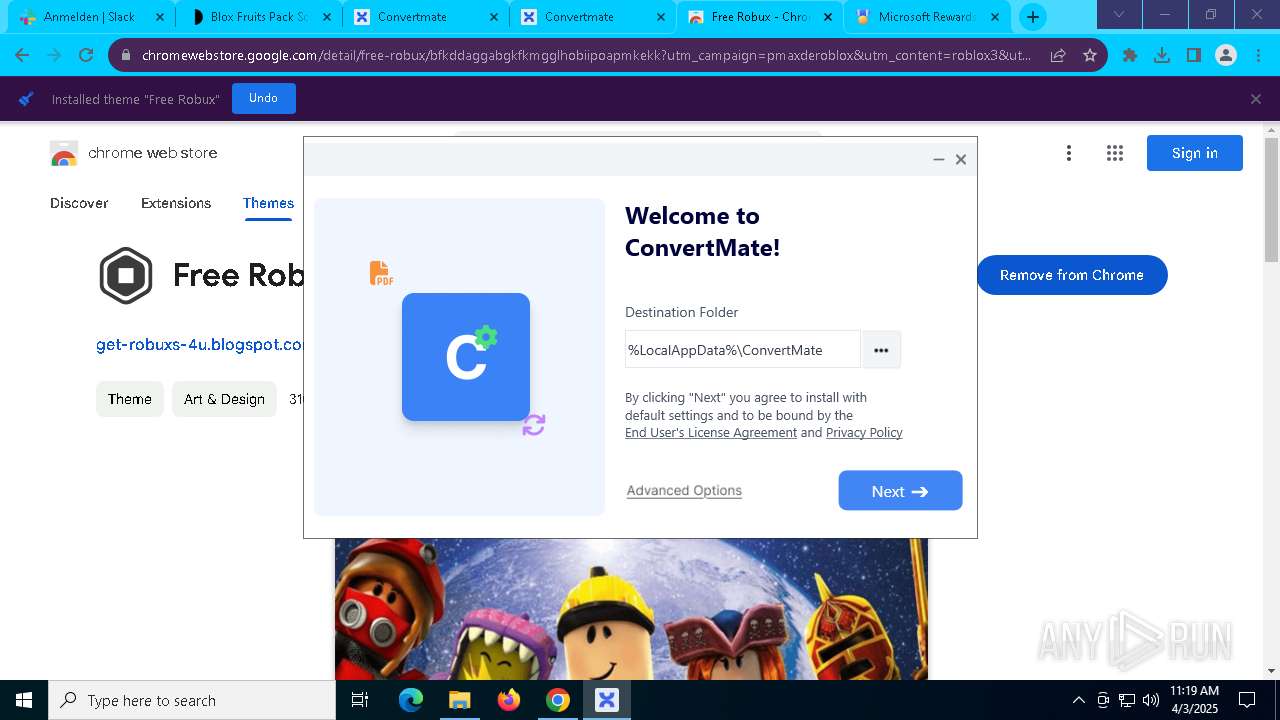Bookmark this page with star icon
The image size is (1280, 720).
tap(1090, 55)
